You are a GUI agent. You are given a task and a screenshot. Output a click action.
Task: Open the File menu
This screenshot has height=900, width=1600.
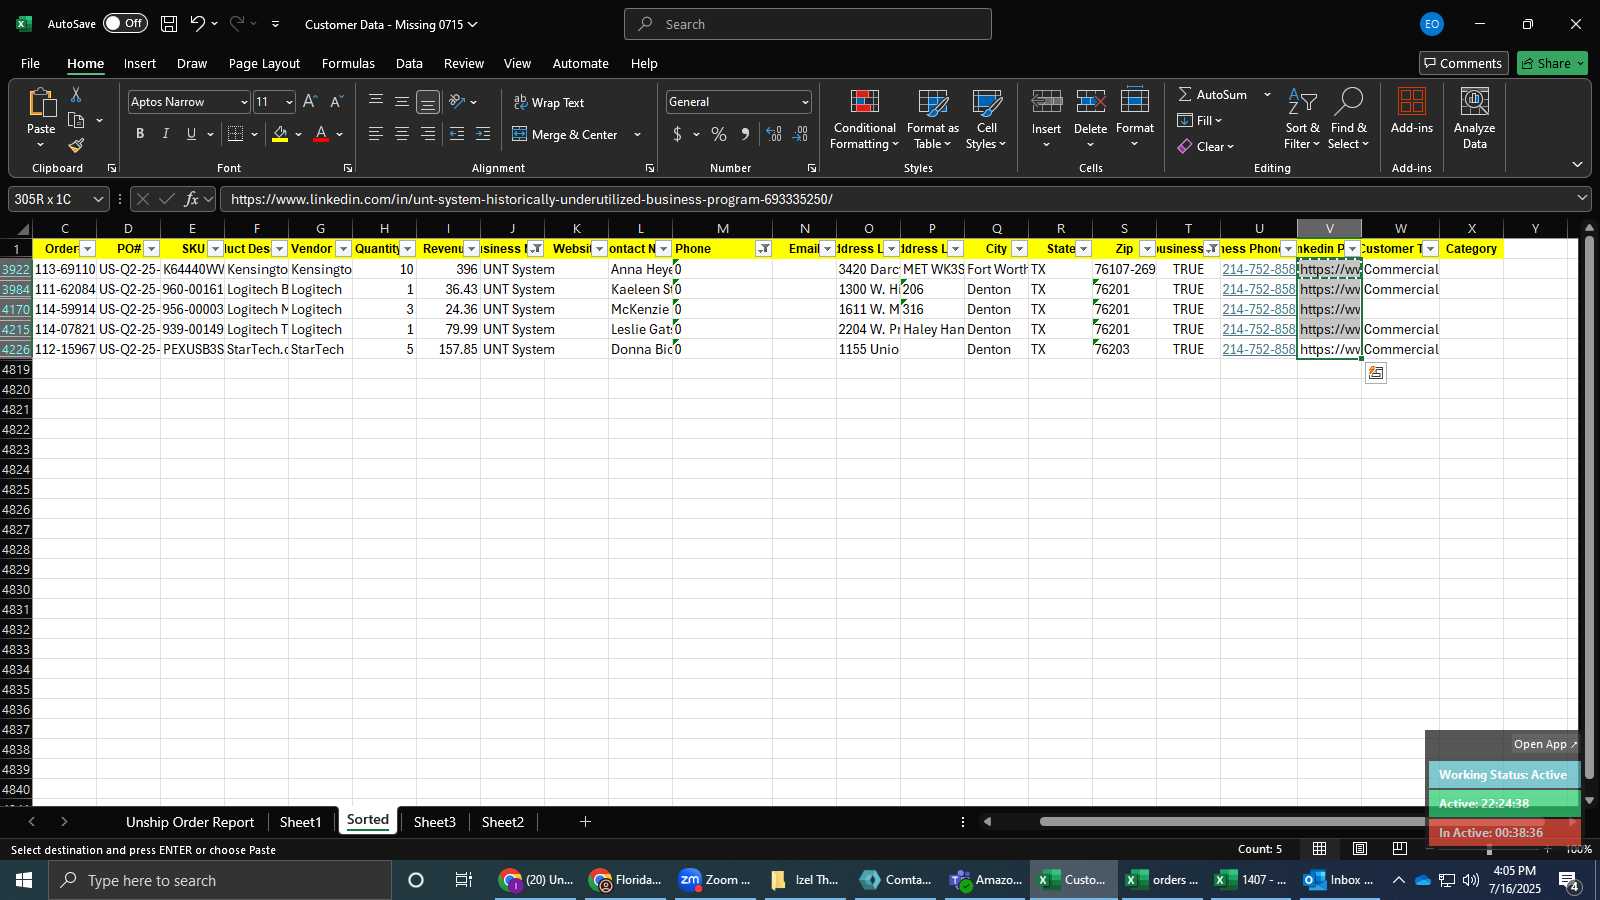(30, 63)
